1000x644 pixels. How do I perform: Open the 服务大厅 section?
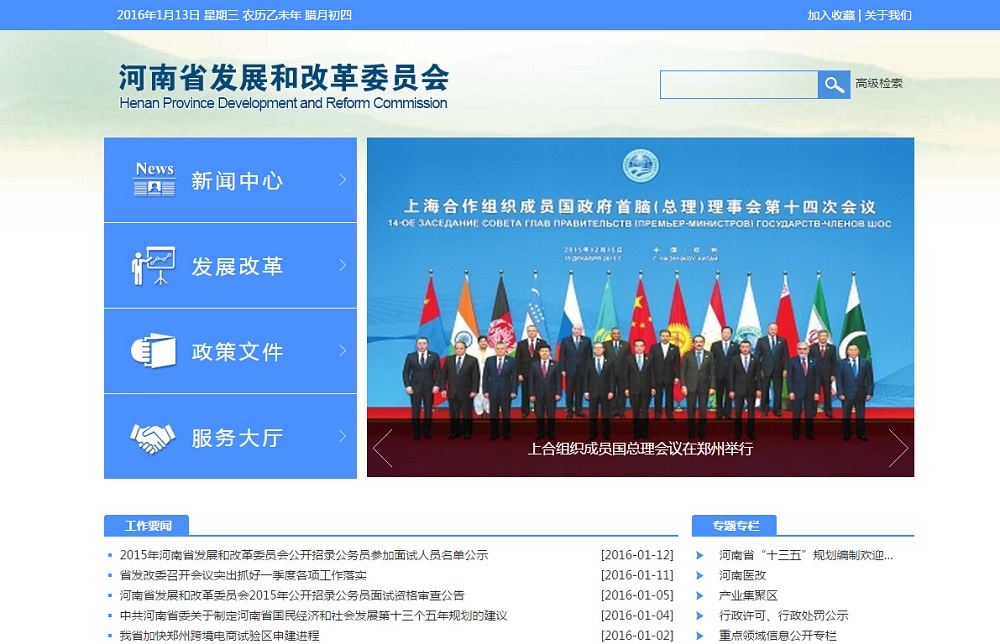click(230, 436)
